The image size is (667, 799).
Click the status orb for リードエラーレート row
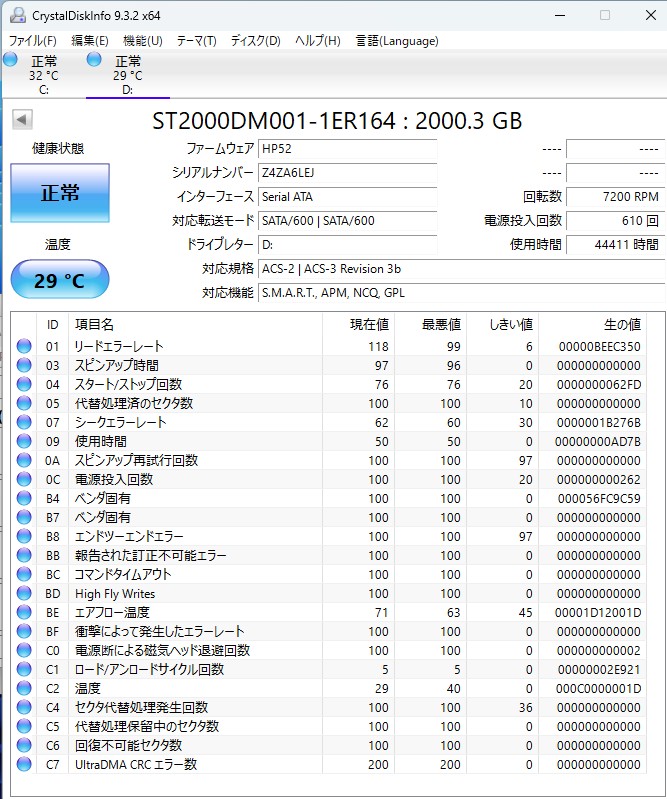24,347
